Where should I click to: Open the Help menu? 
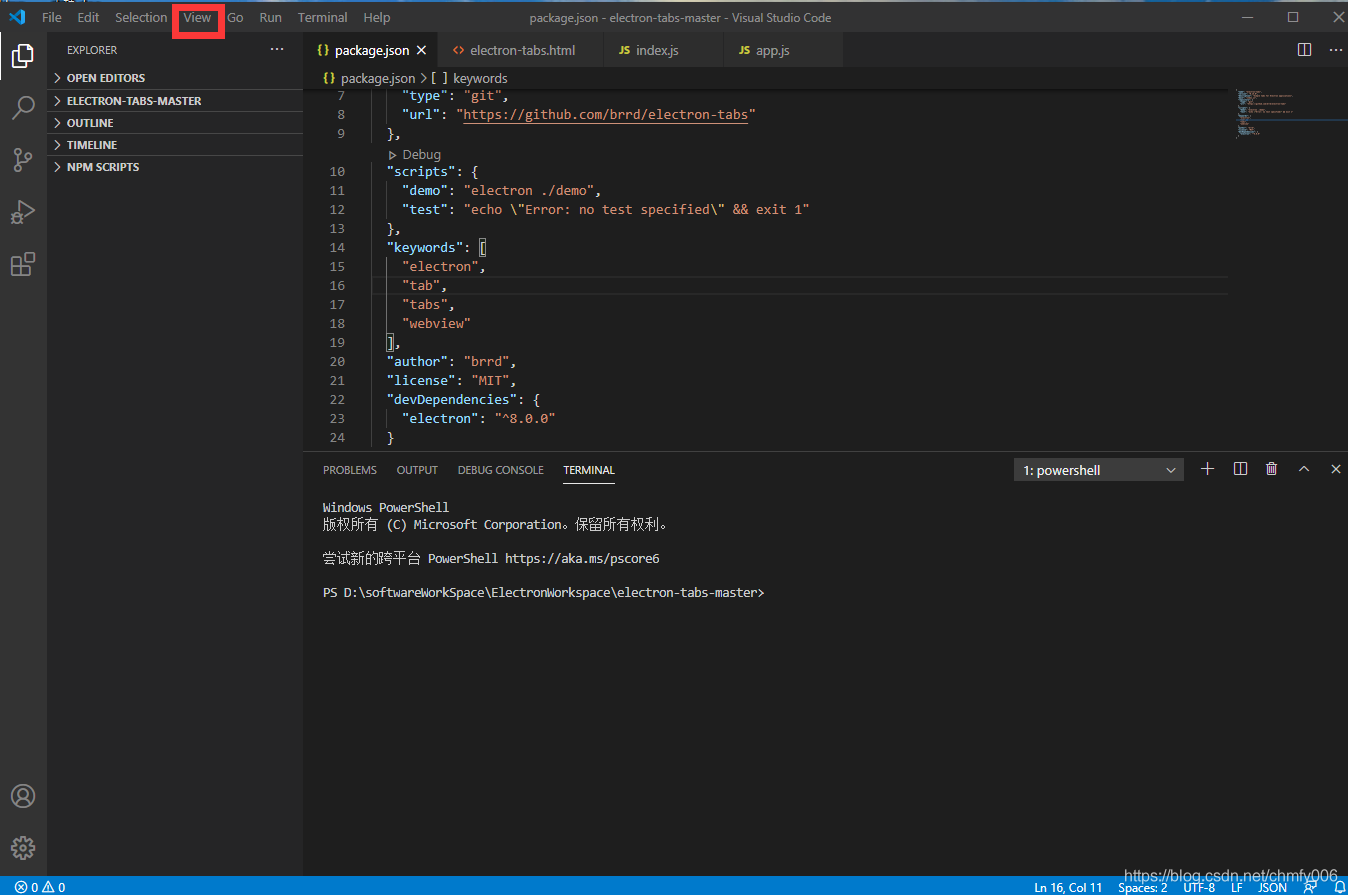pyautogui.click(x=377, y=17)
